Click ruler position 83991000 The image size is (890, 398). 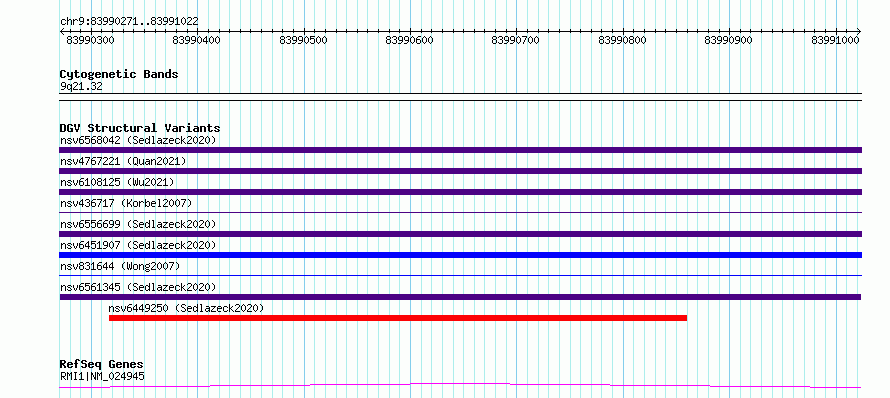[x=835, y=40]
